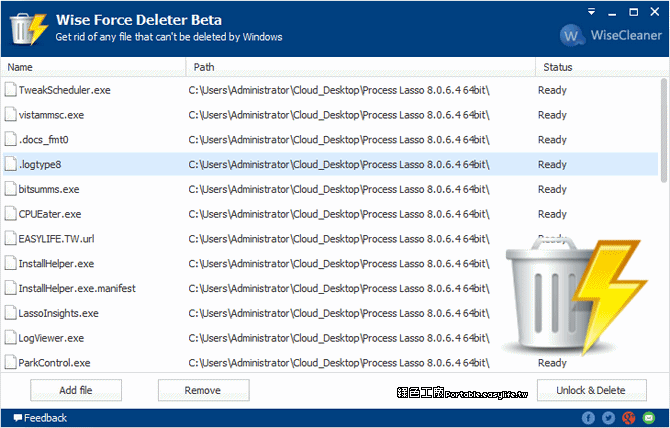The width and height of the screenshot is (670, 428).
Task: Click the Wise Force Deleter trash icon
Action: click(x=29, y=29)
